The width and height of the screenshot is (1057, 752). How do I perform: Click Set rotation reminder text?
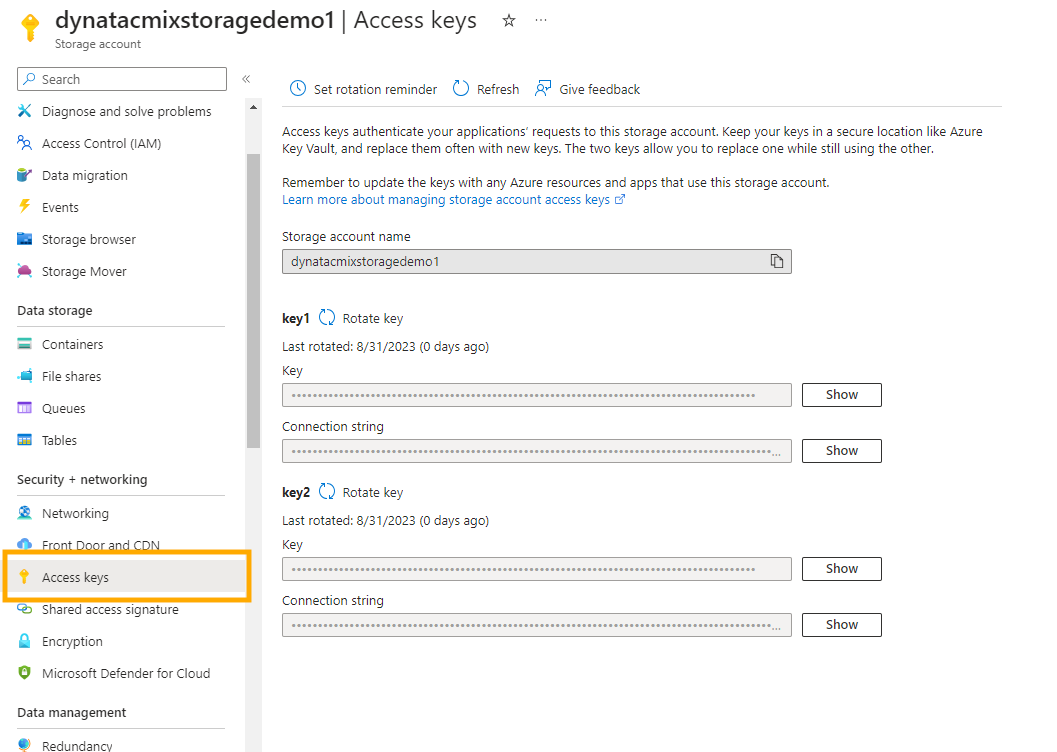[375, 90]
